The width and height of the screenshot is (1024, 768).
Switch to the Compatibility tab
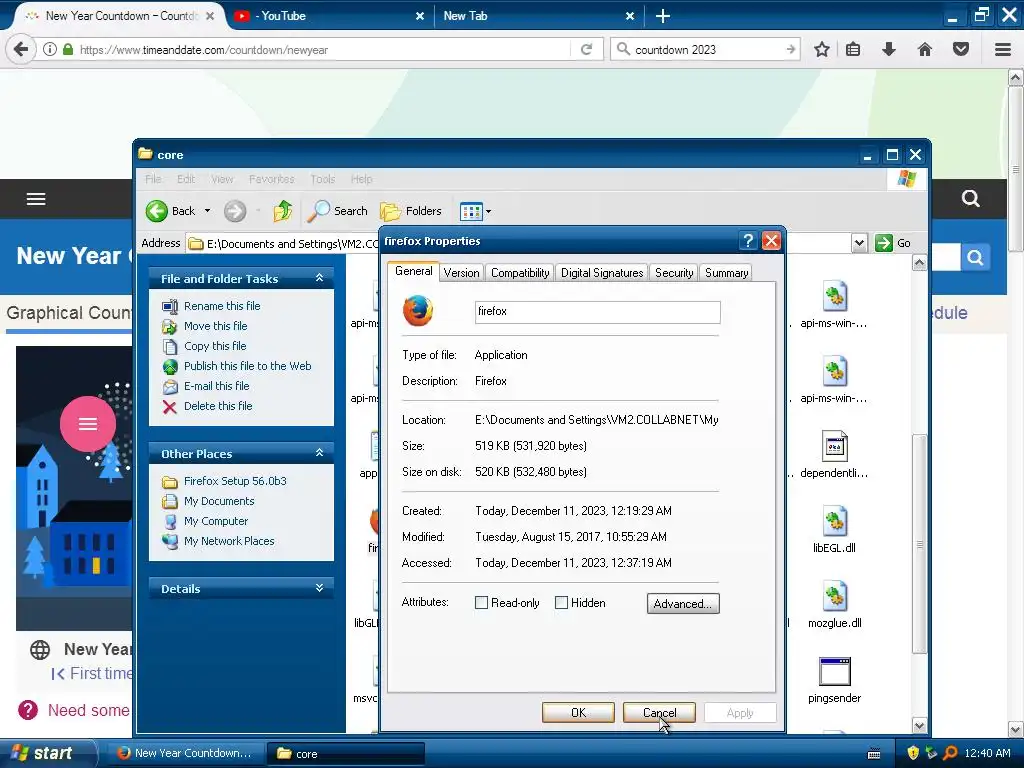click(x=520, y=273)
